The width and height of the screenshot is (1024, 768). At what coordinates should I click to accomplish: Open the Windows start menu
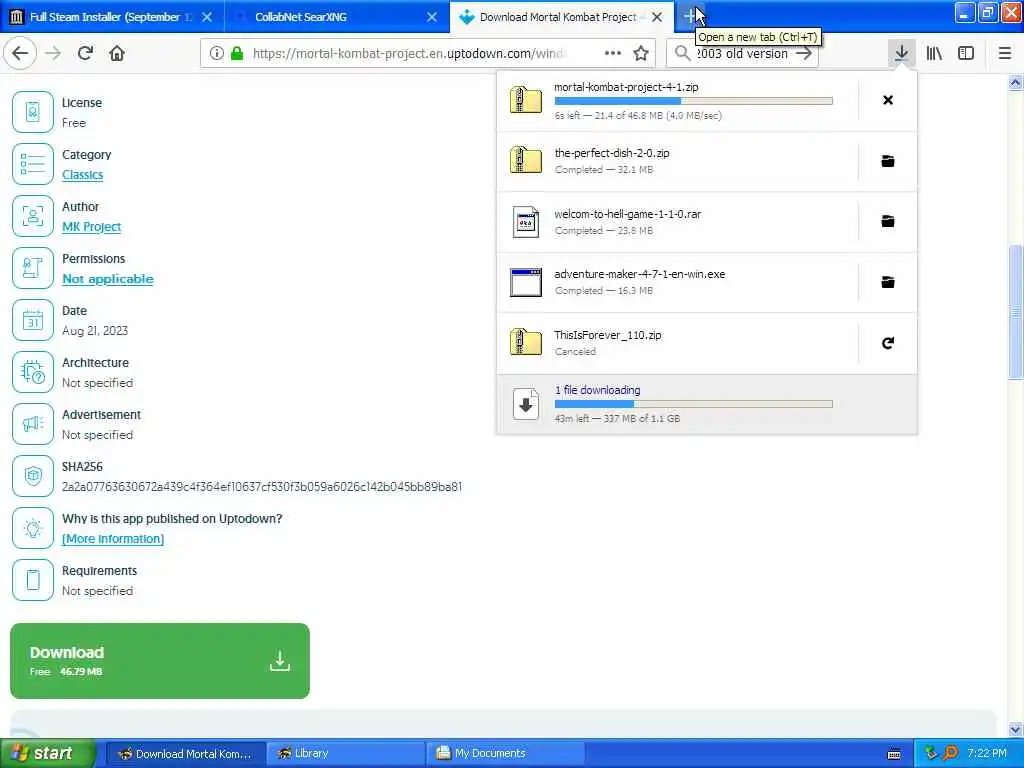click(x=47, y=753)
